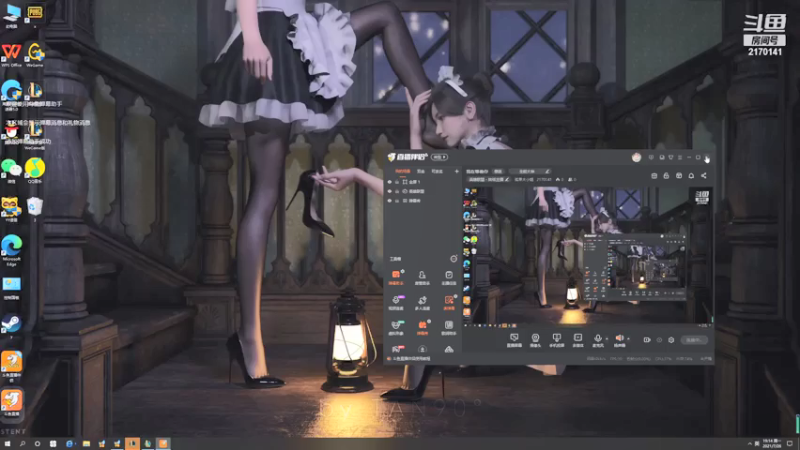Open WPS Office desktop shortcut
The height and width of the screenshot is (450, 800).
coord(11,55)
